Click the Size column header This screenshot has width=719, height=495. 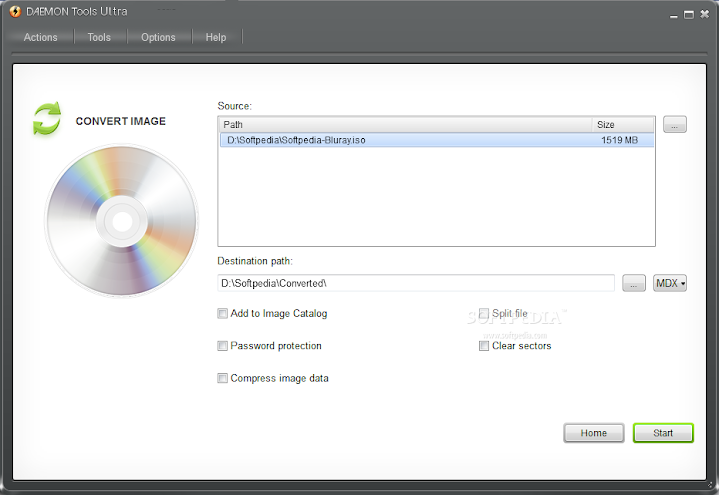point(623,124)
